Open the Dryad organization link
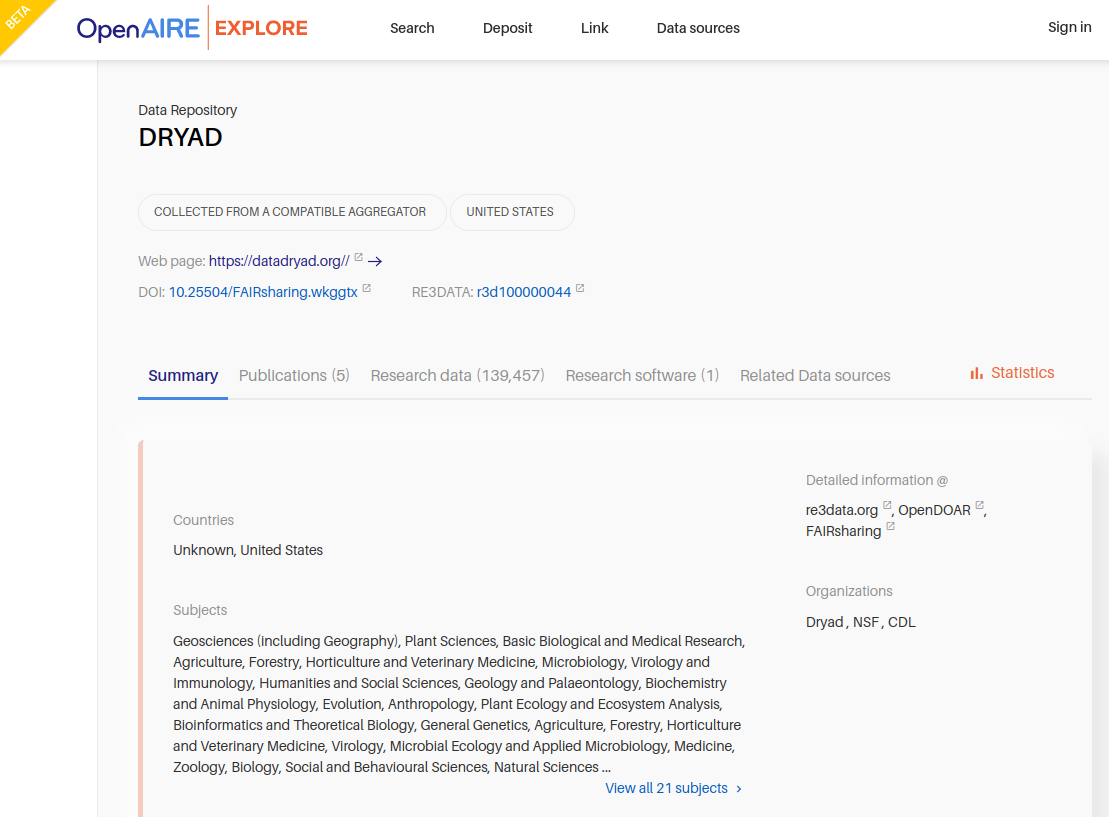The width and height of the screenshot is (1109, 817). pos(825,622)
